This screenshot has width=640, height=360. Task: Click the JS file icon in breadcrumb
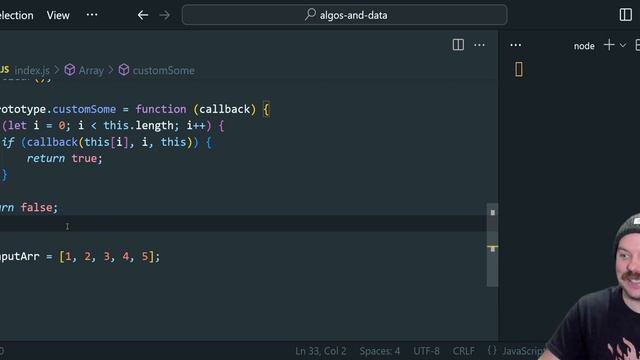point(4,69)
